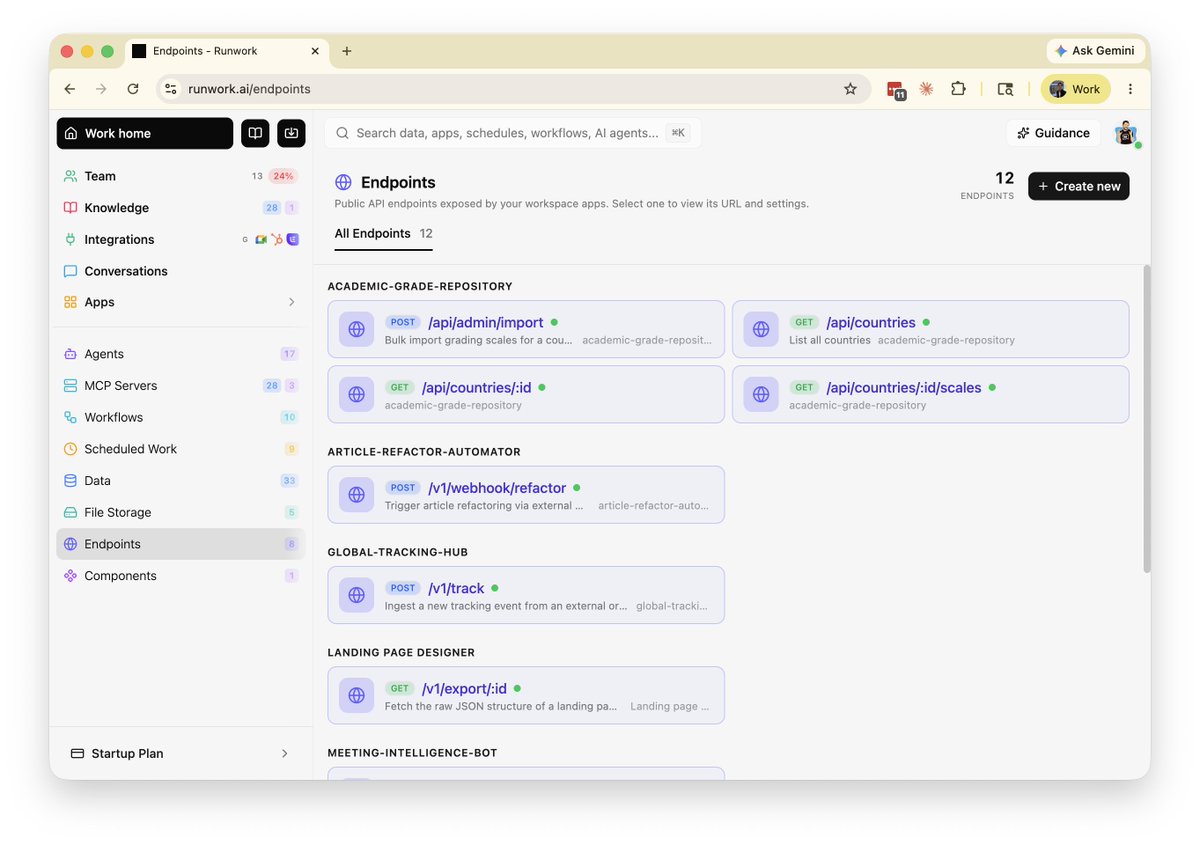This screenshot has height=845, width=1200.
Task: Open Workflows in the sidebar
Action: (x=181, y=417)
